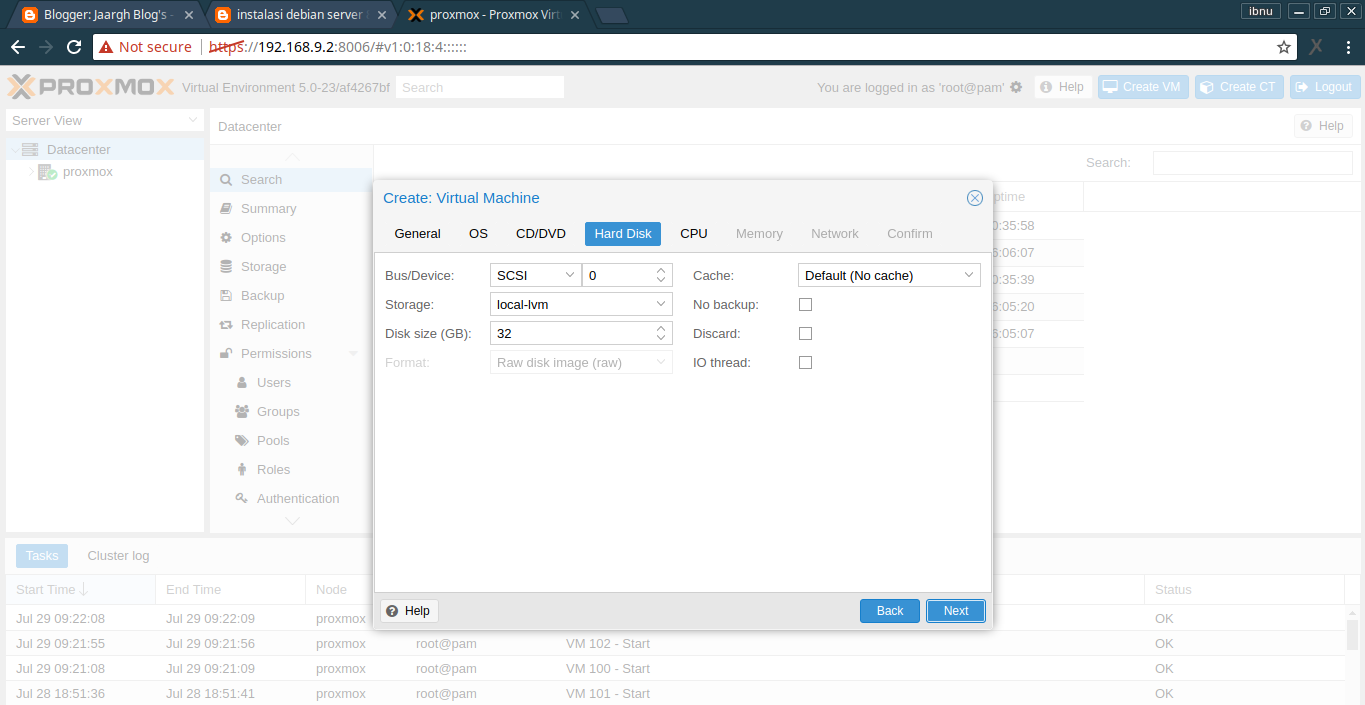The width and height of the screenshot is (1365, 705).
Task: Click the Create CT button
Action: [1238, 87]
